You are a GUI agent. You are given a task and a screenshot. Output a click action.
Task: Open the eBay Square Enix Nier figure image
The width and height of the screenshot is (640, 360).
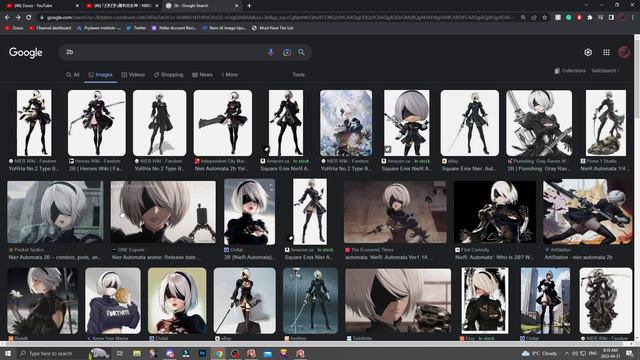[x=469, y=123]
